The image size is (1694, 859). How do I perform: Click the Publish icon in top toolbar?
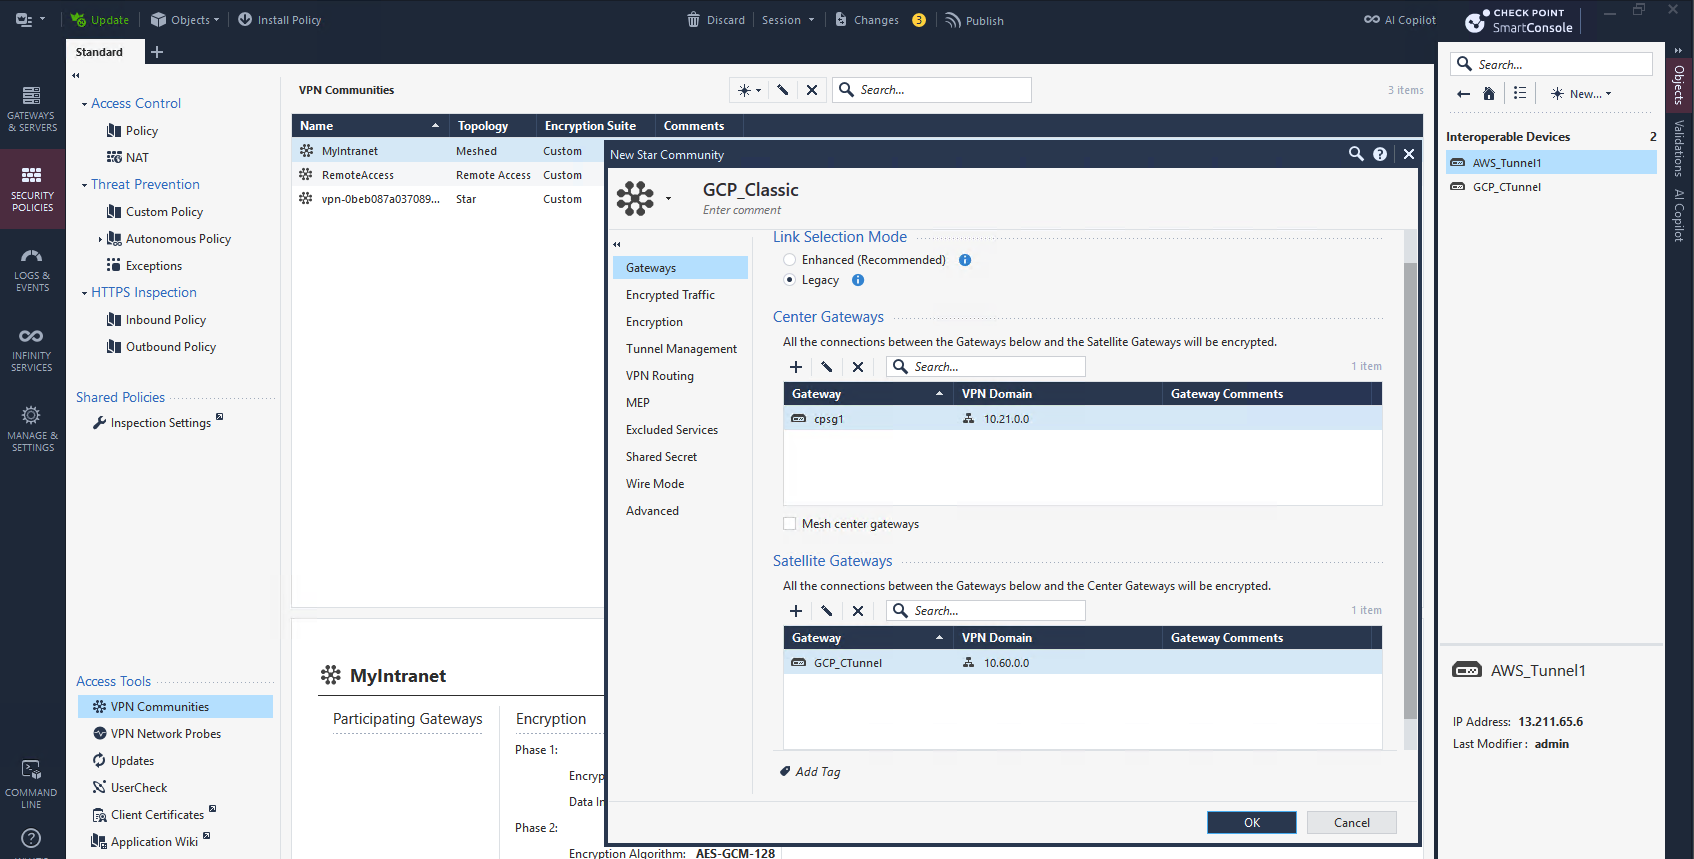(953, 20)
